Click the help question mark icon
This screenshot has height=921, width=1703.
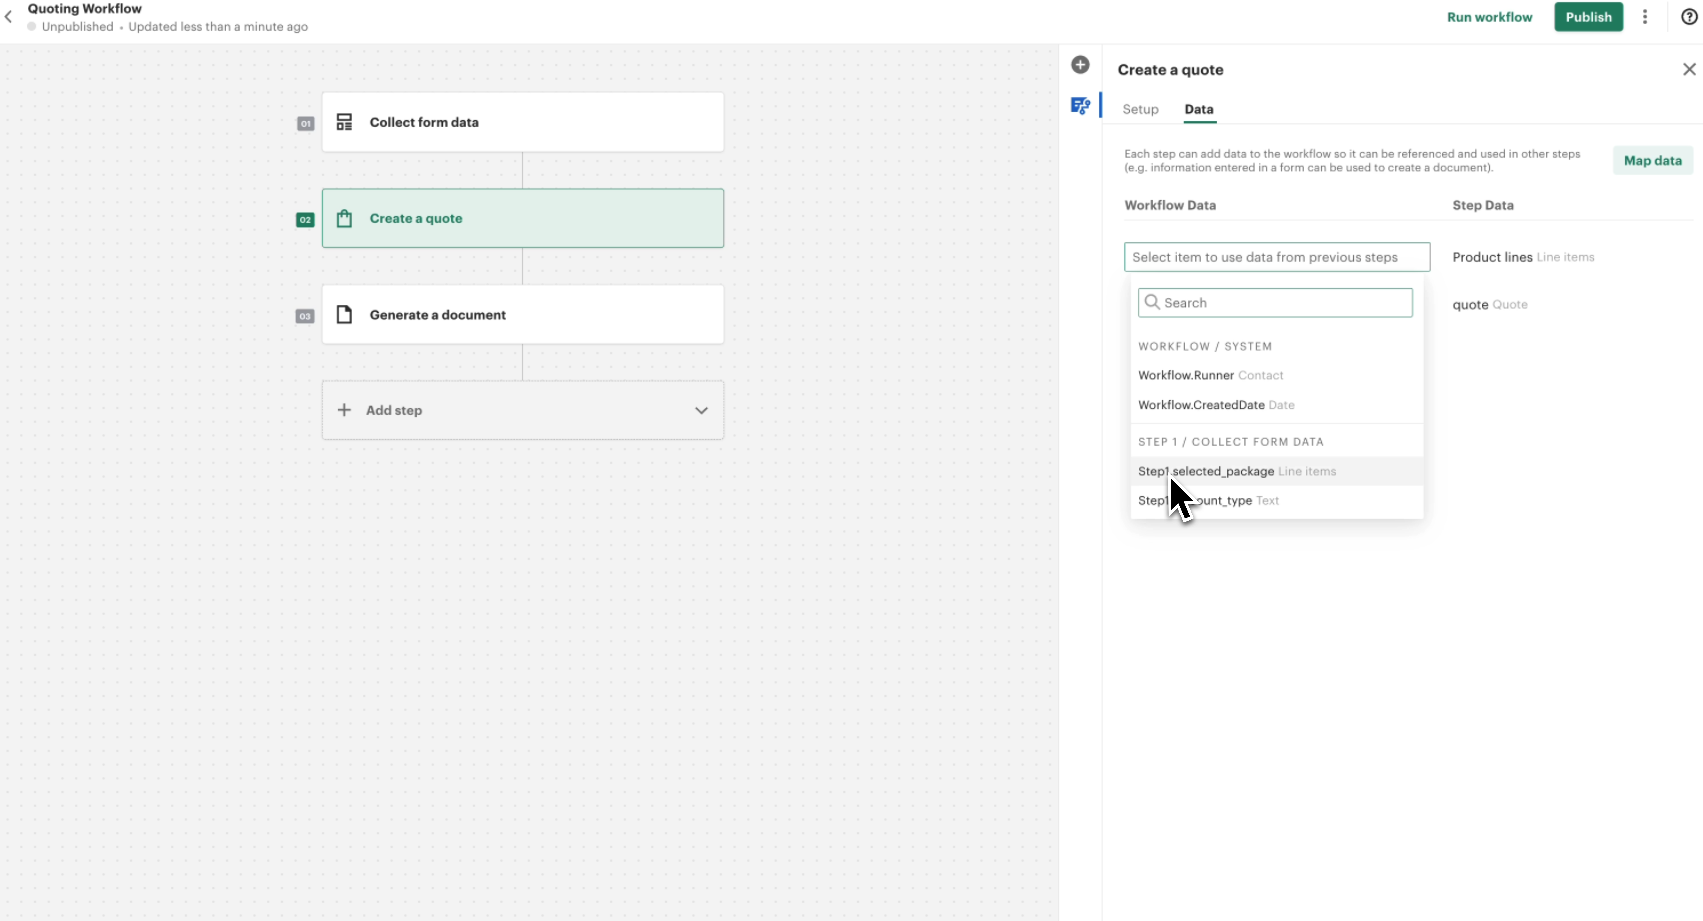coord(1688,17)
